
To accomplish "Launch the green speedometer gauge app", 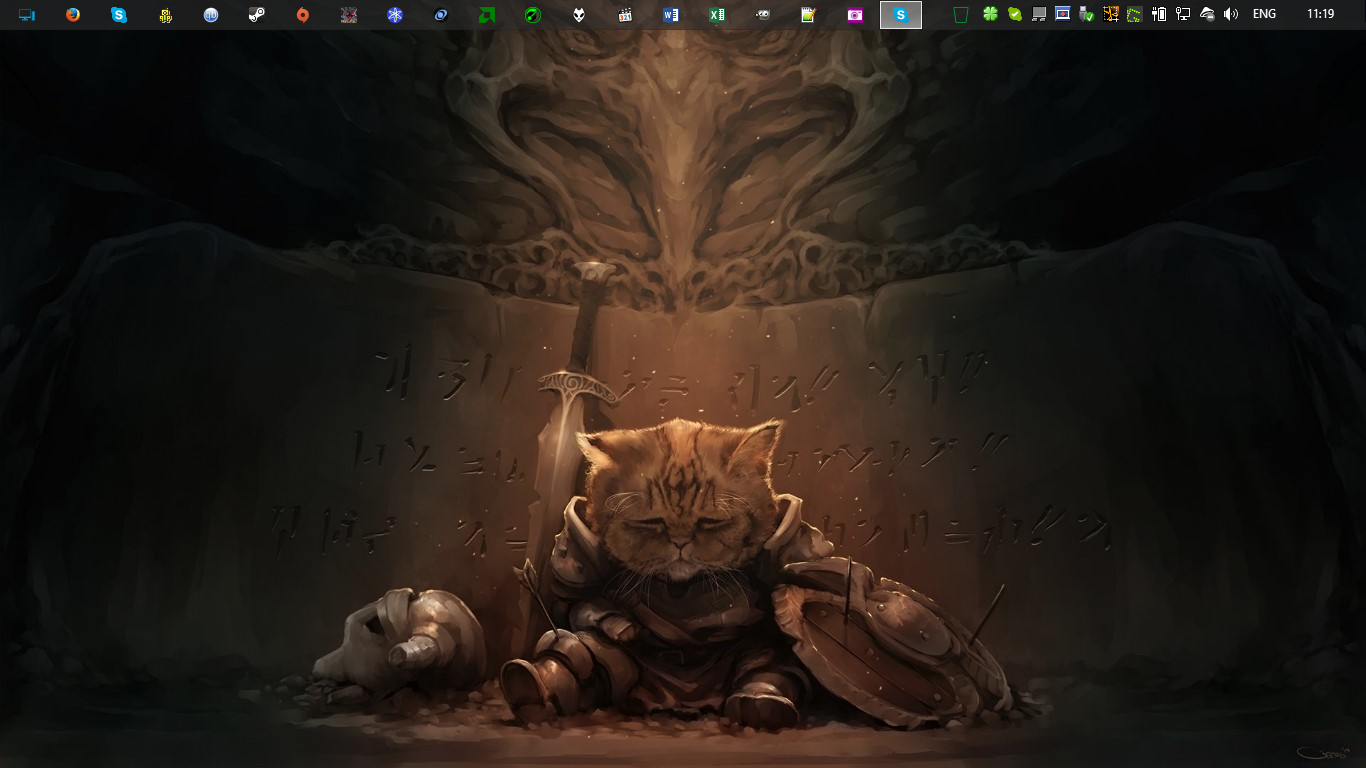I will point(533,15).
